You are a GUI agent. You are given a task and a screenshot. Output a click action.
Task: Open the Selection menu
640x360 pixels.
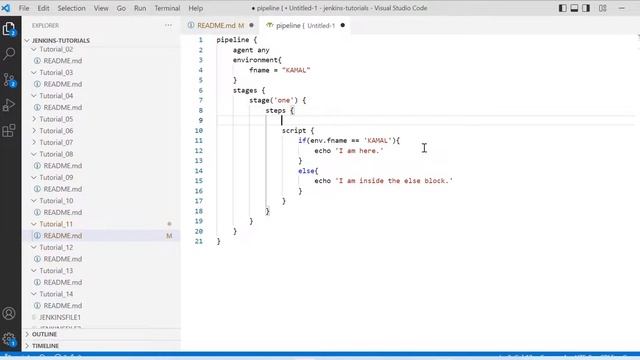point(71,8)
